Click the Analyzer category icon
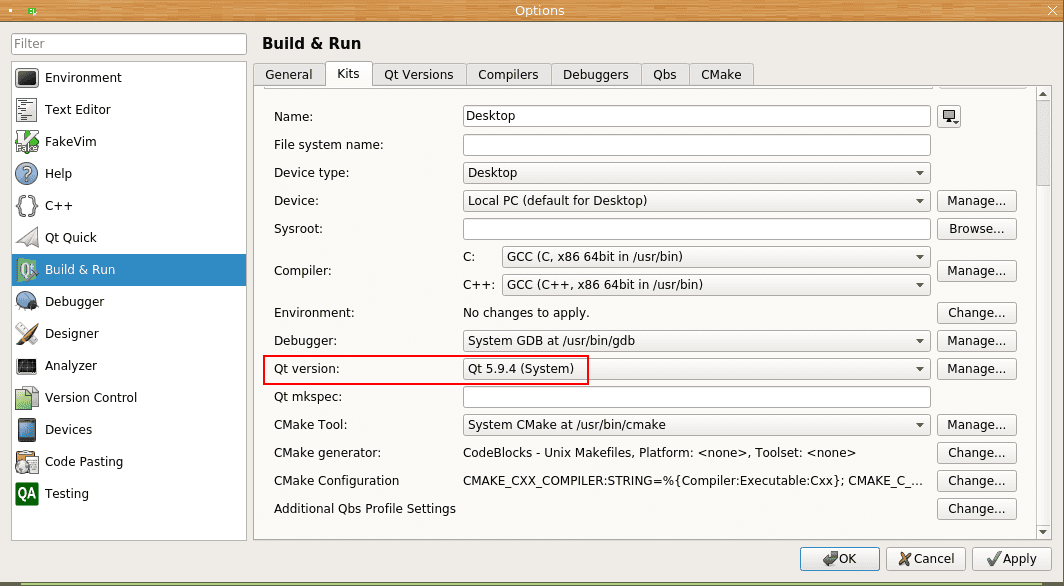1064x586 pixels. 27,366
